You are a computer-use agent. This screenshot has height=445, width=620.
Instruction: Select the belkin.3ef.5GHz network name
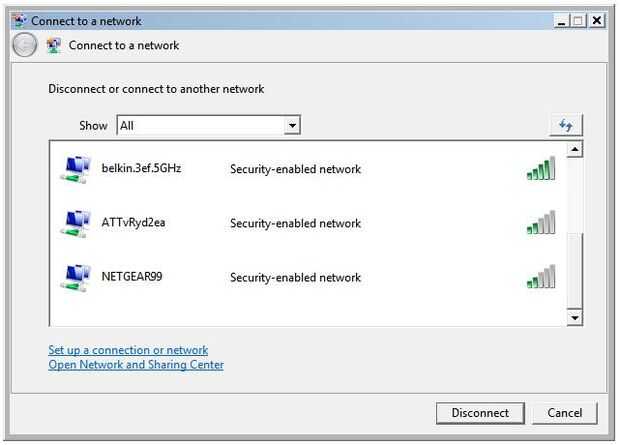click(x=141, y=169)
